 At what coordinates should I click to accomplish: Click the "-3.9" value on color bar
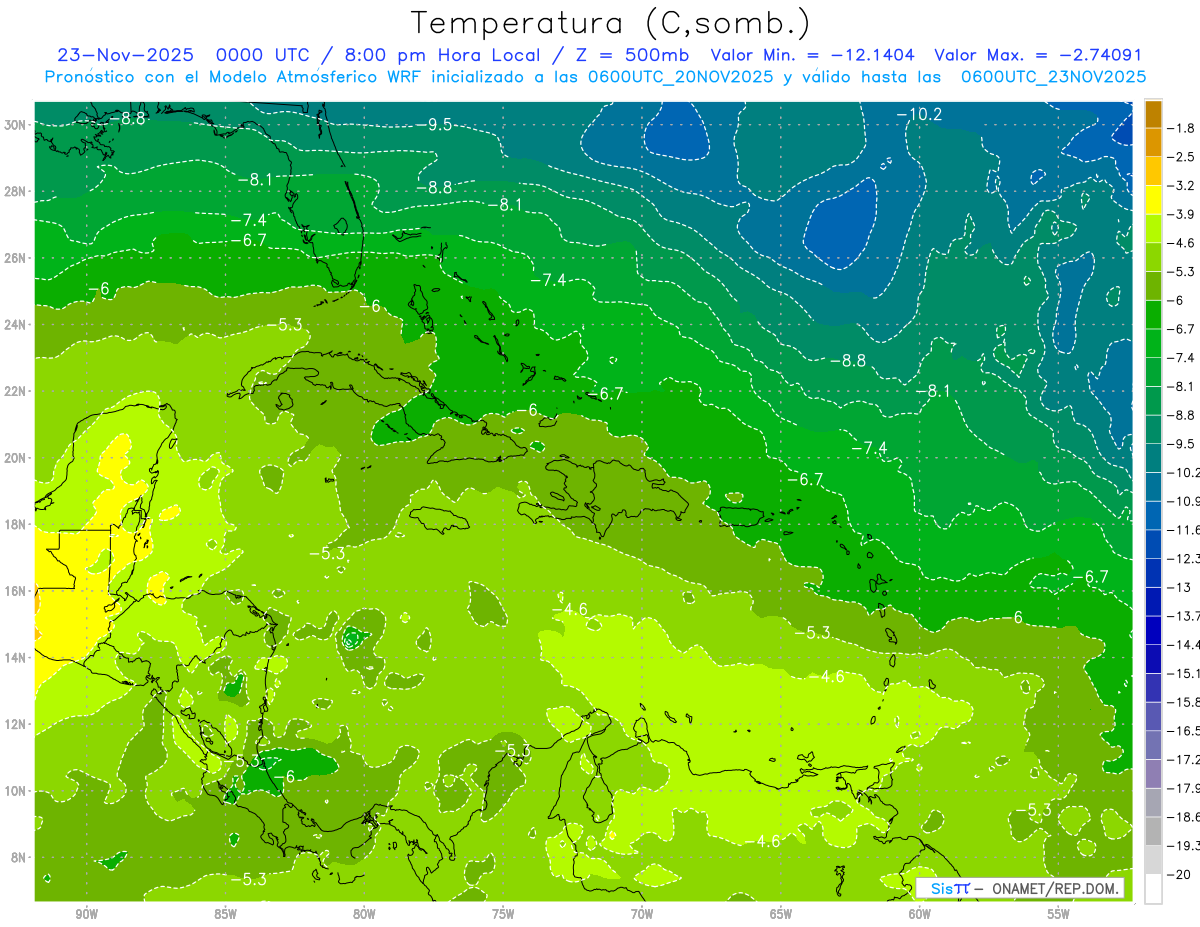click(1180, 214)
